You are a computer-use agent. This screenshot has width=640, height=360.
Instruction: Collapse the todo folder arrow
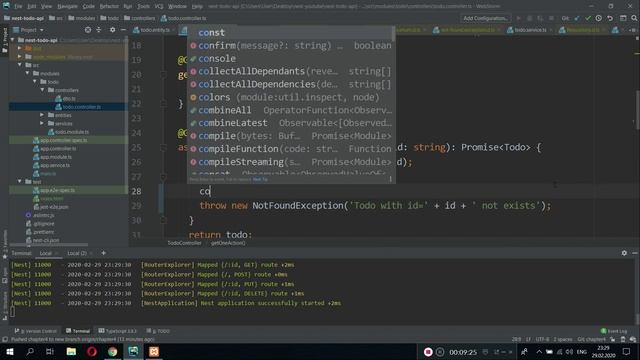(x=35, y=82)
